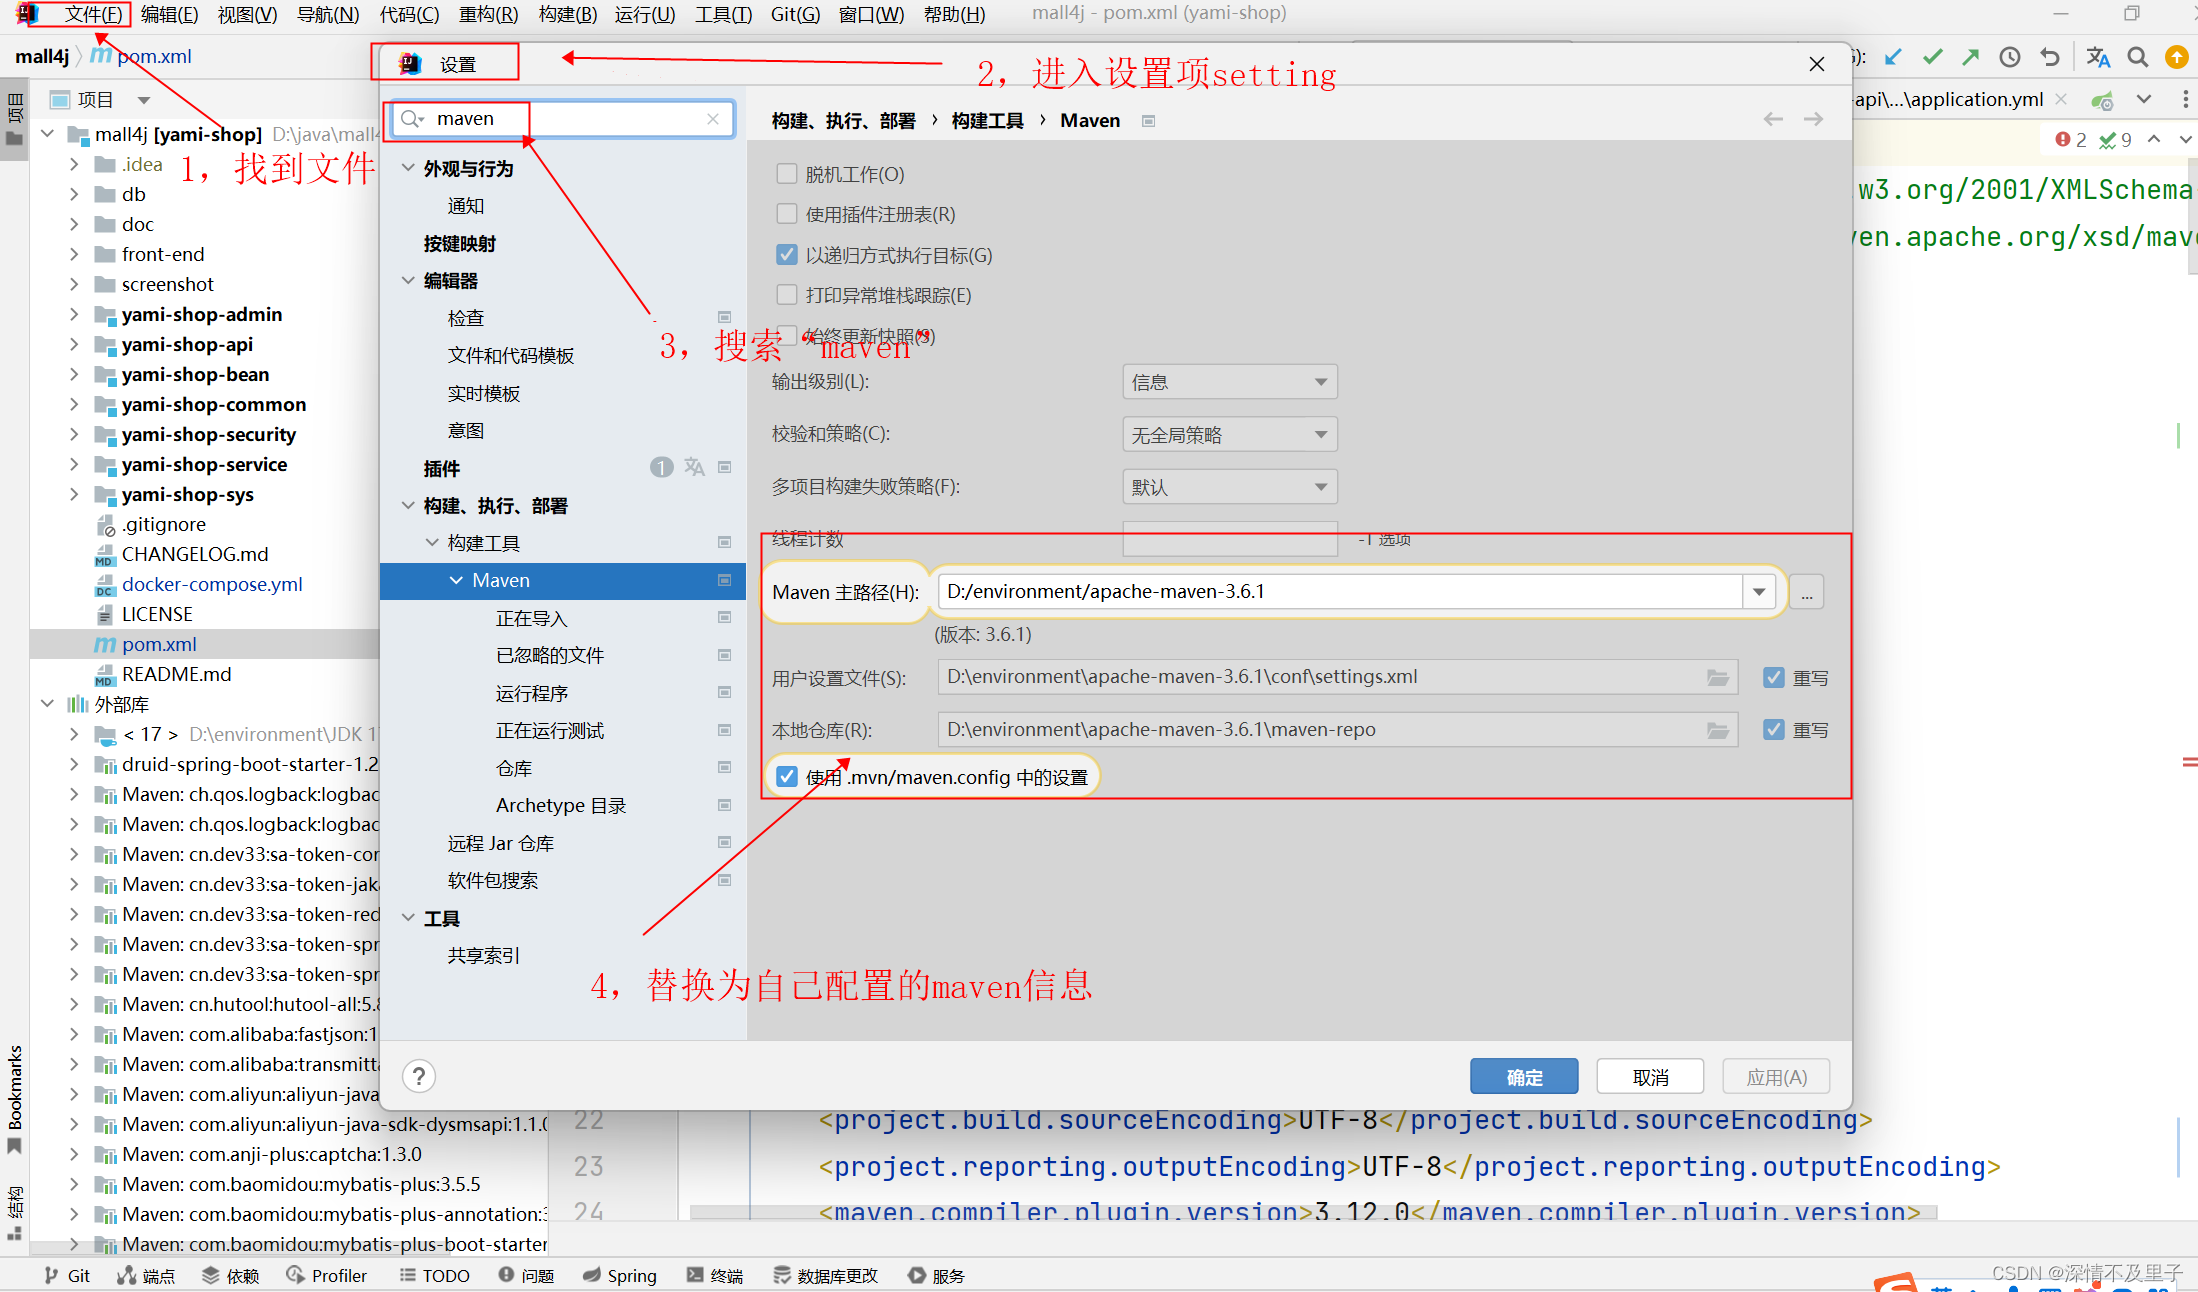Uncheck 使用 .mvn/maven.config 中的设置 checkbox
Viewport: 2198px width, 1292px height.
(x=787, y=777)
